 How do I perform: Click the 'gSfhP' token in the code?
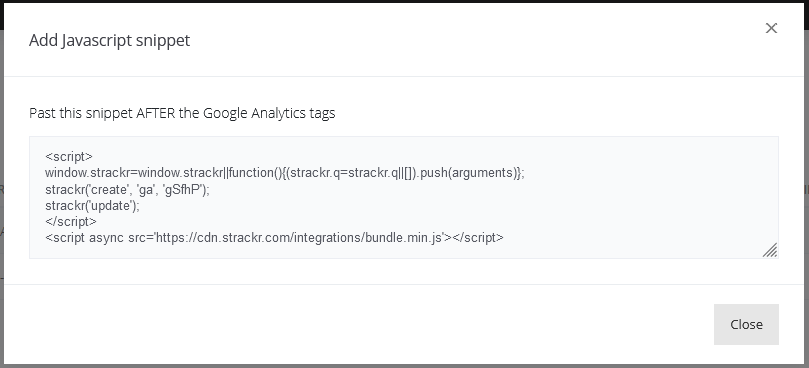[184, 189]
